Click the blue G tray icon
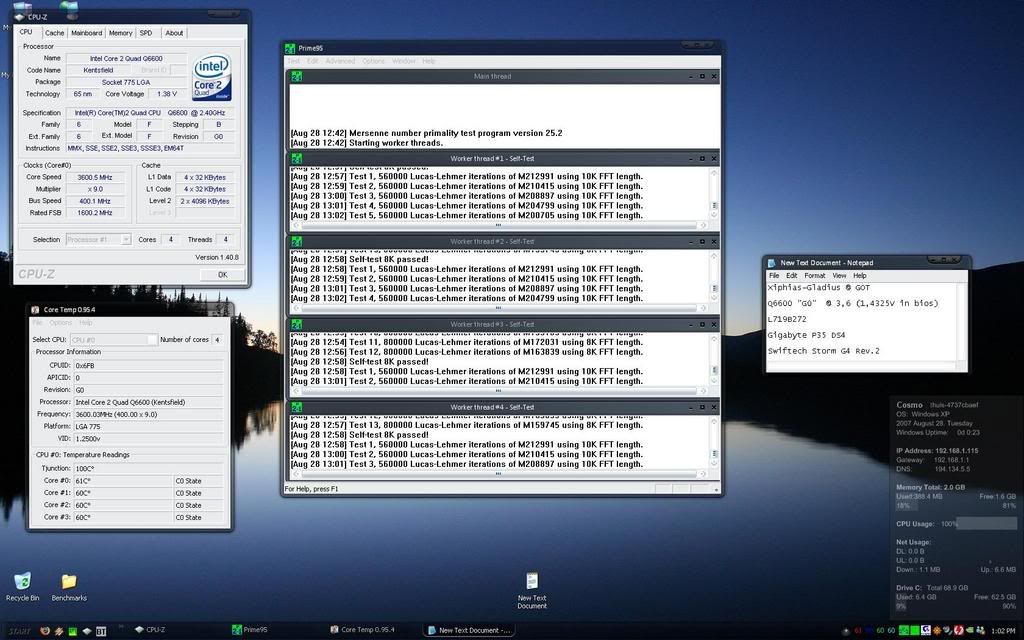This screenshot has width=1024, height=640. (x=925, y=630)
